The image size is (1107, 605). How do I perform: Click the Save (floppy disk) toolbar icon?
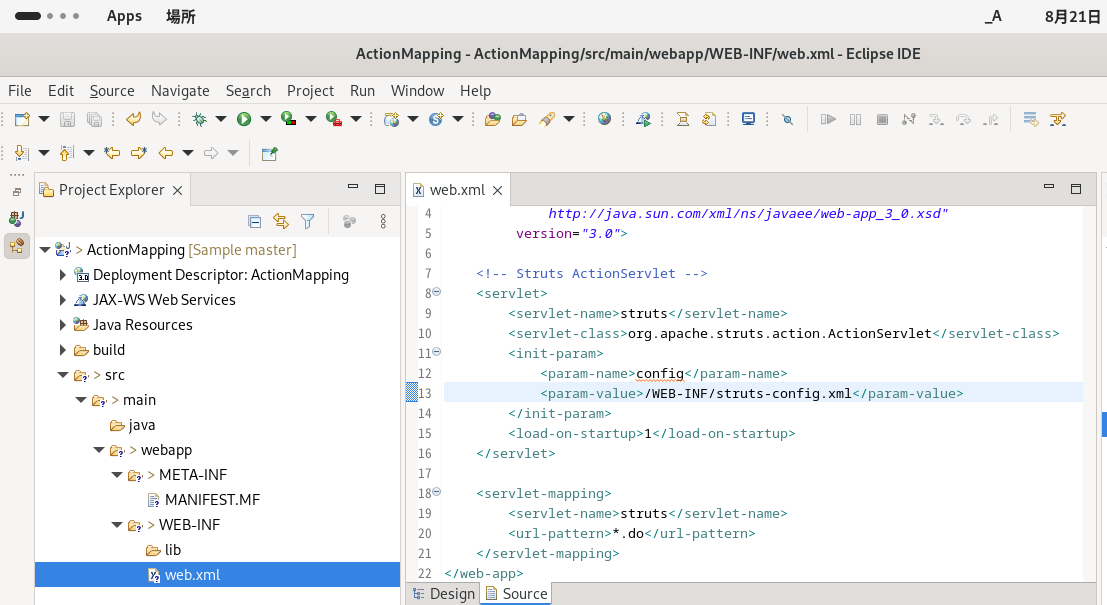(67, 119)
